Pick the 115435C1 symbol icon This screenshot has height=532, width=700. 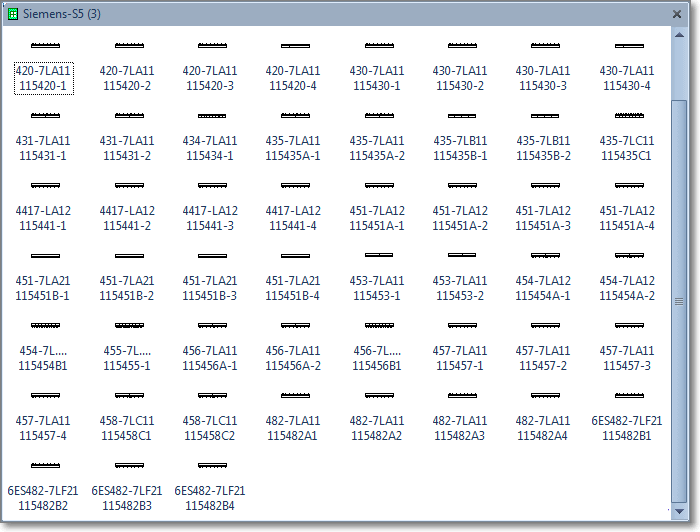(x=629, y=116)
